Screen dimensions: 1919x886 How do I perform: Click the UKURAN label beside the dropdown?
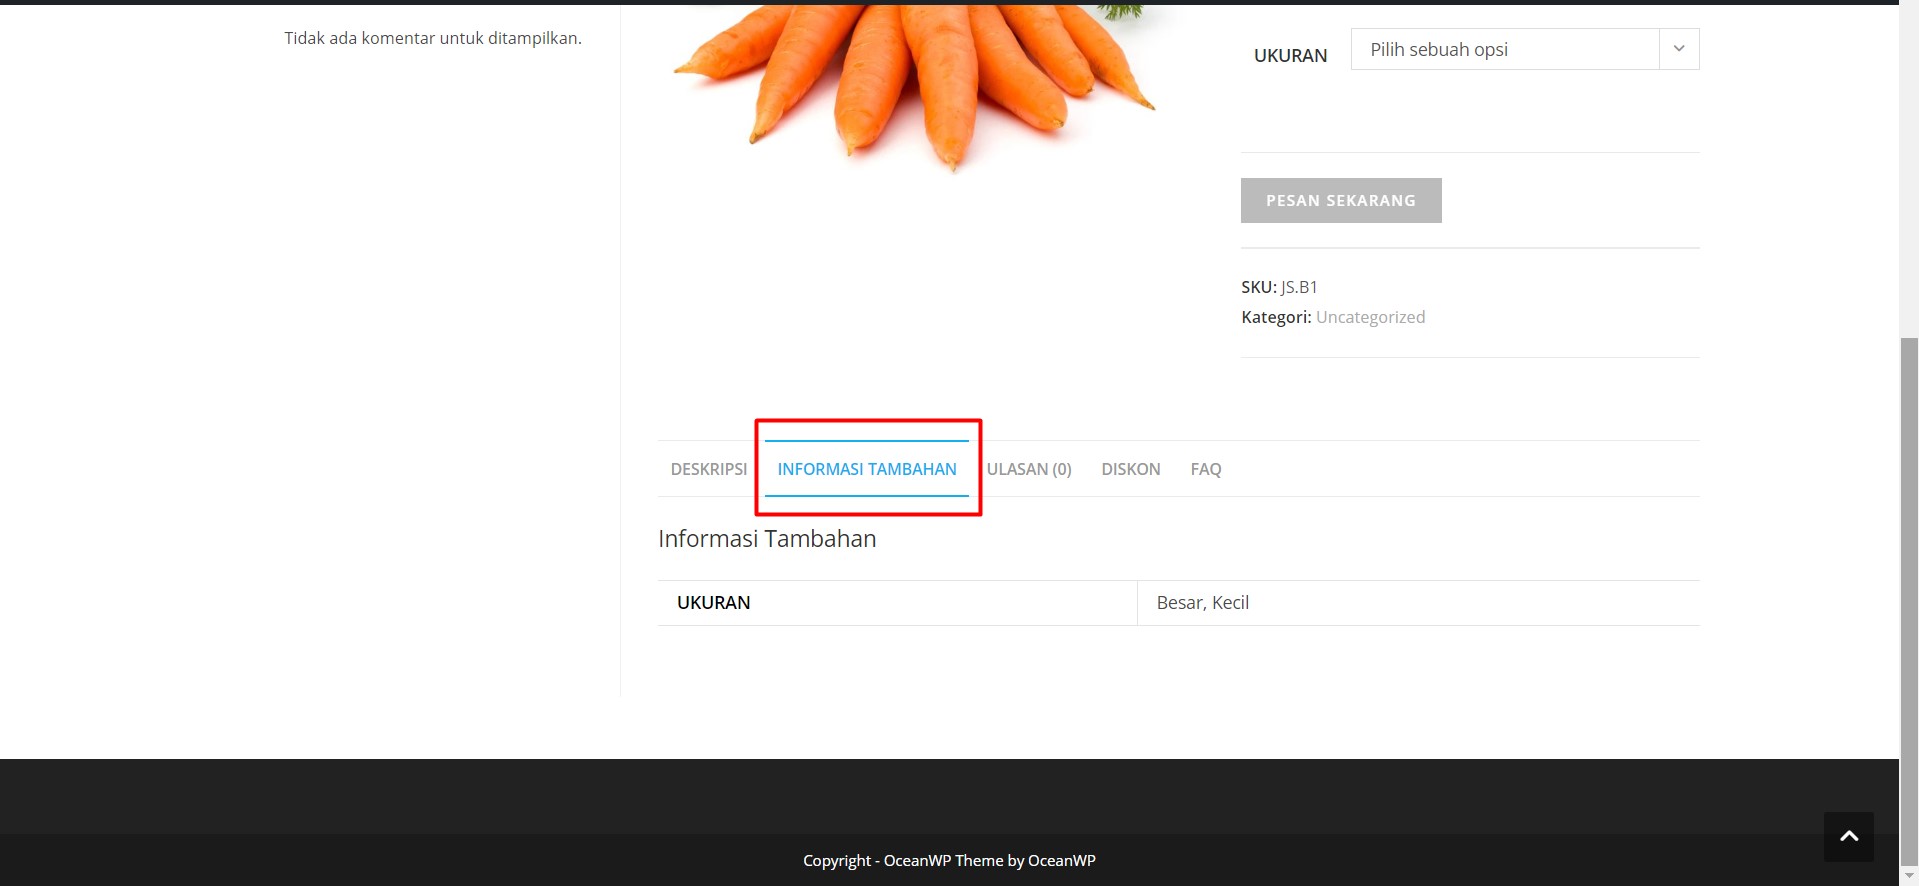coord(1290,56)
